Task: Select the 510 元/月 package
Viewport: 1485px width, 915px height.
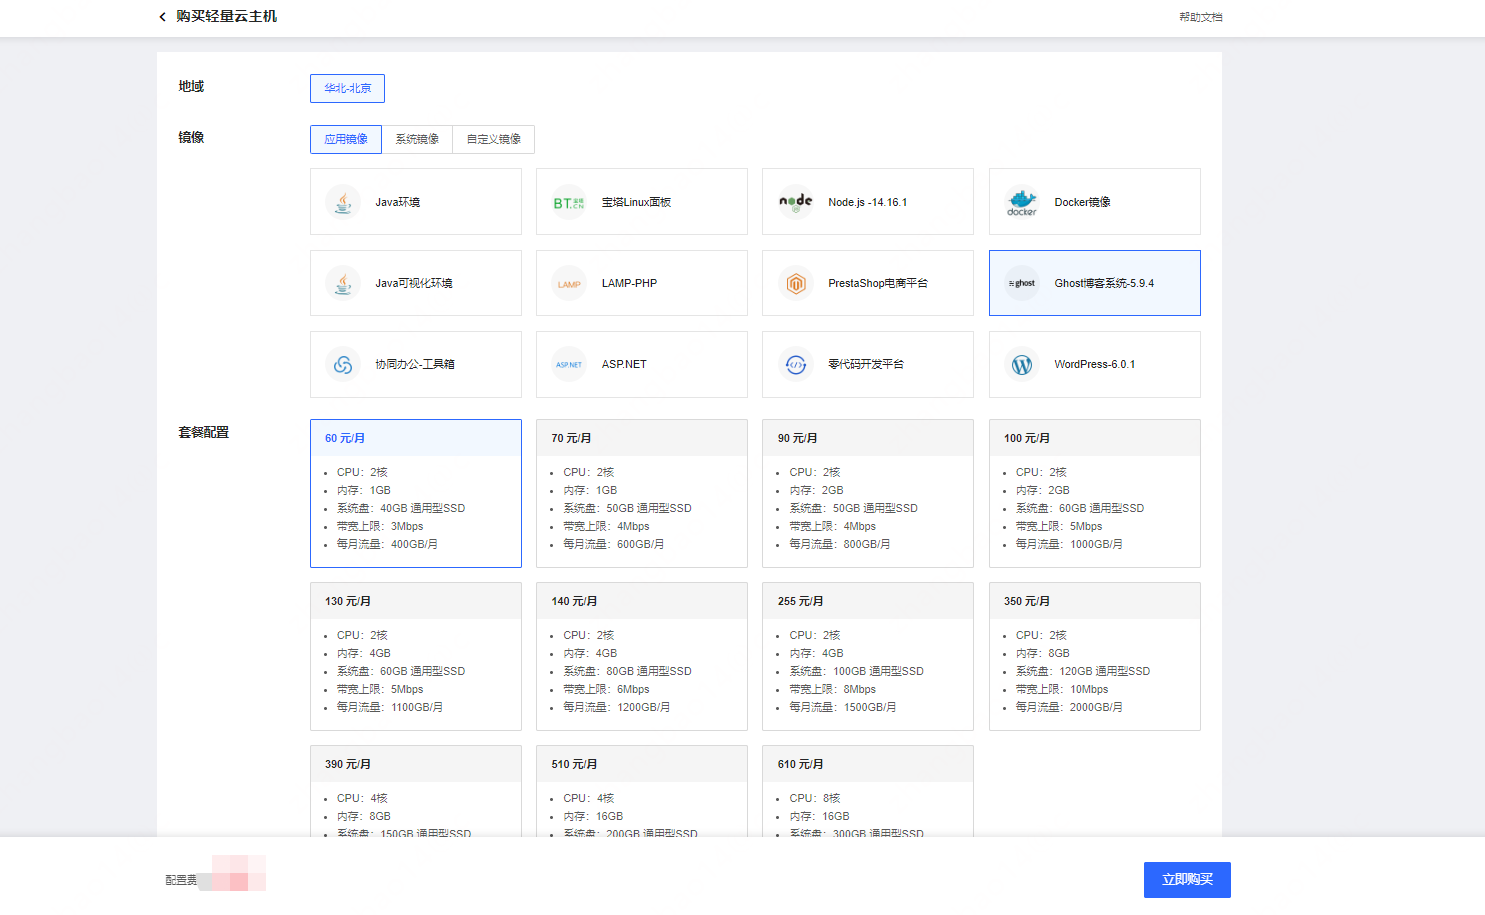Action: (x=642, y=791)
